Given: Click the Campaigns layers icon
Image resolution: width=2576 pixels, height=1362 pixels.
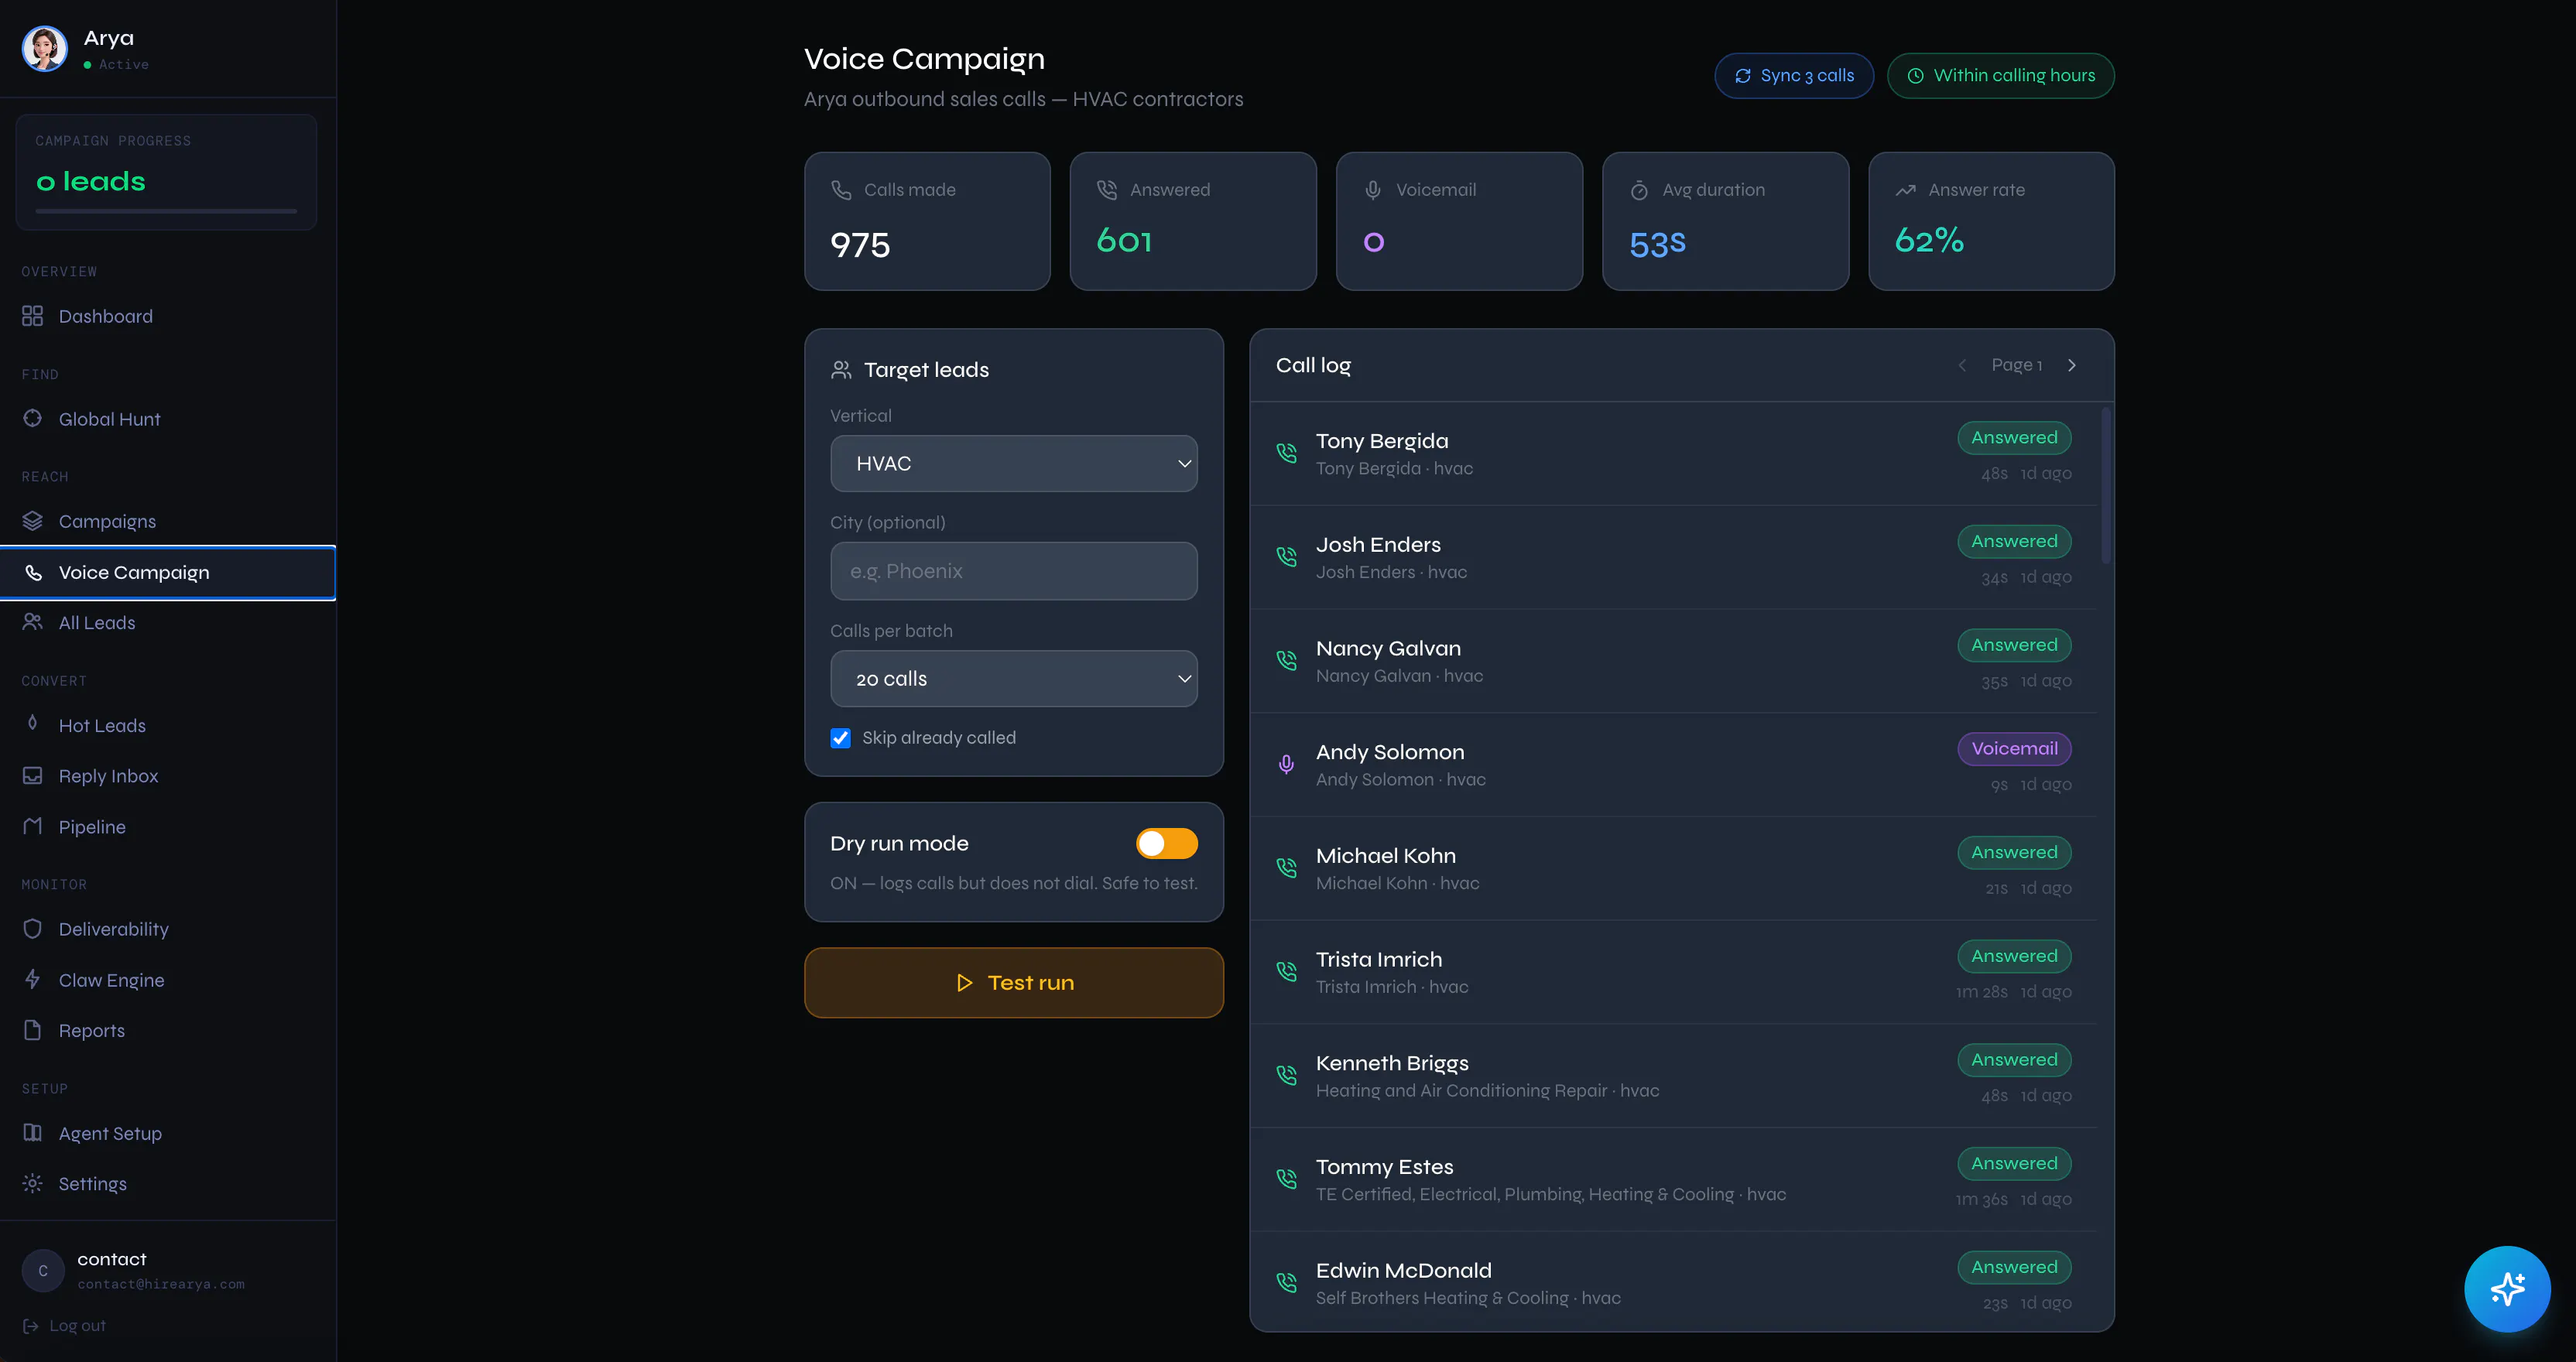Looking at the screenshot, I should tap(33, 521).
